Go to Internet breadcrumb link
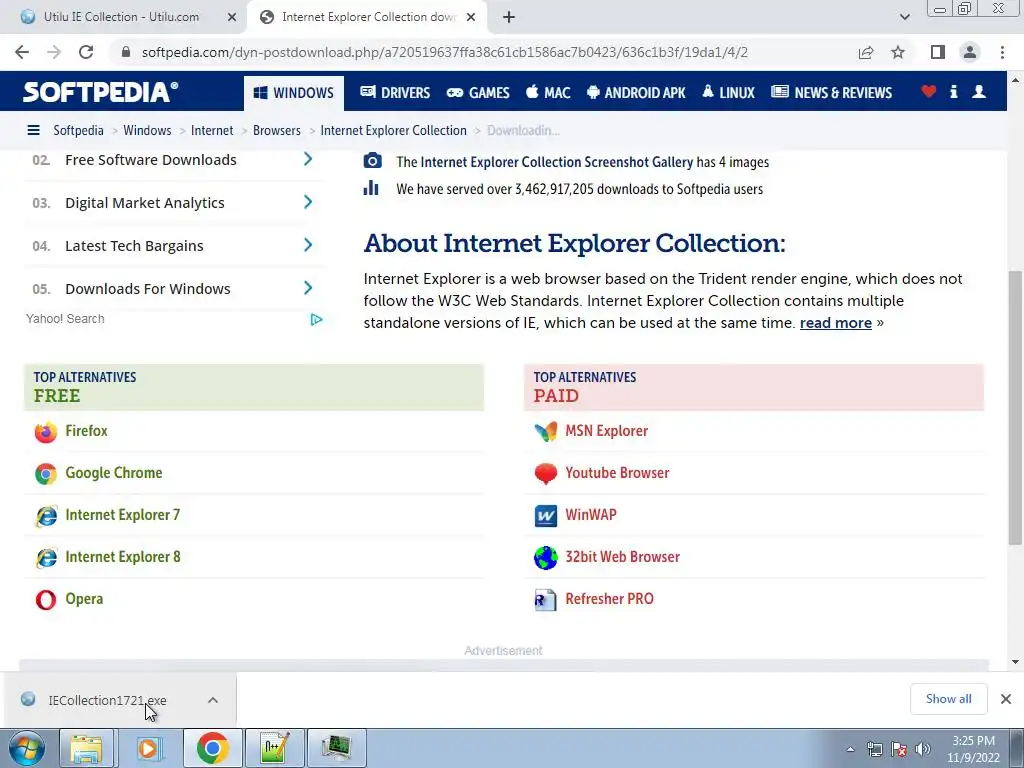The height and width of the screenshot is (768, 1024). [x=212, y=131]
